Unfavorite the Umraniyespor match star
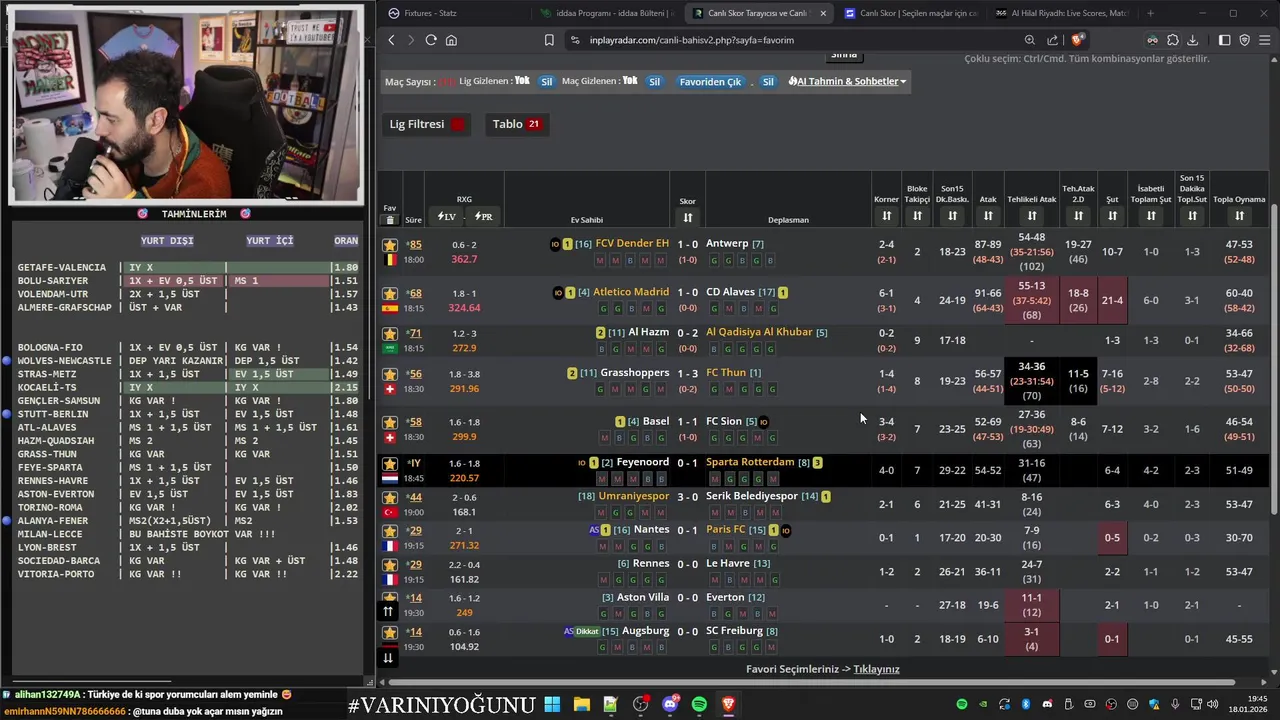The height and width of the screenshot is (720, 1280). 390,498
